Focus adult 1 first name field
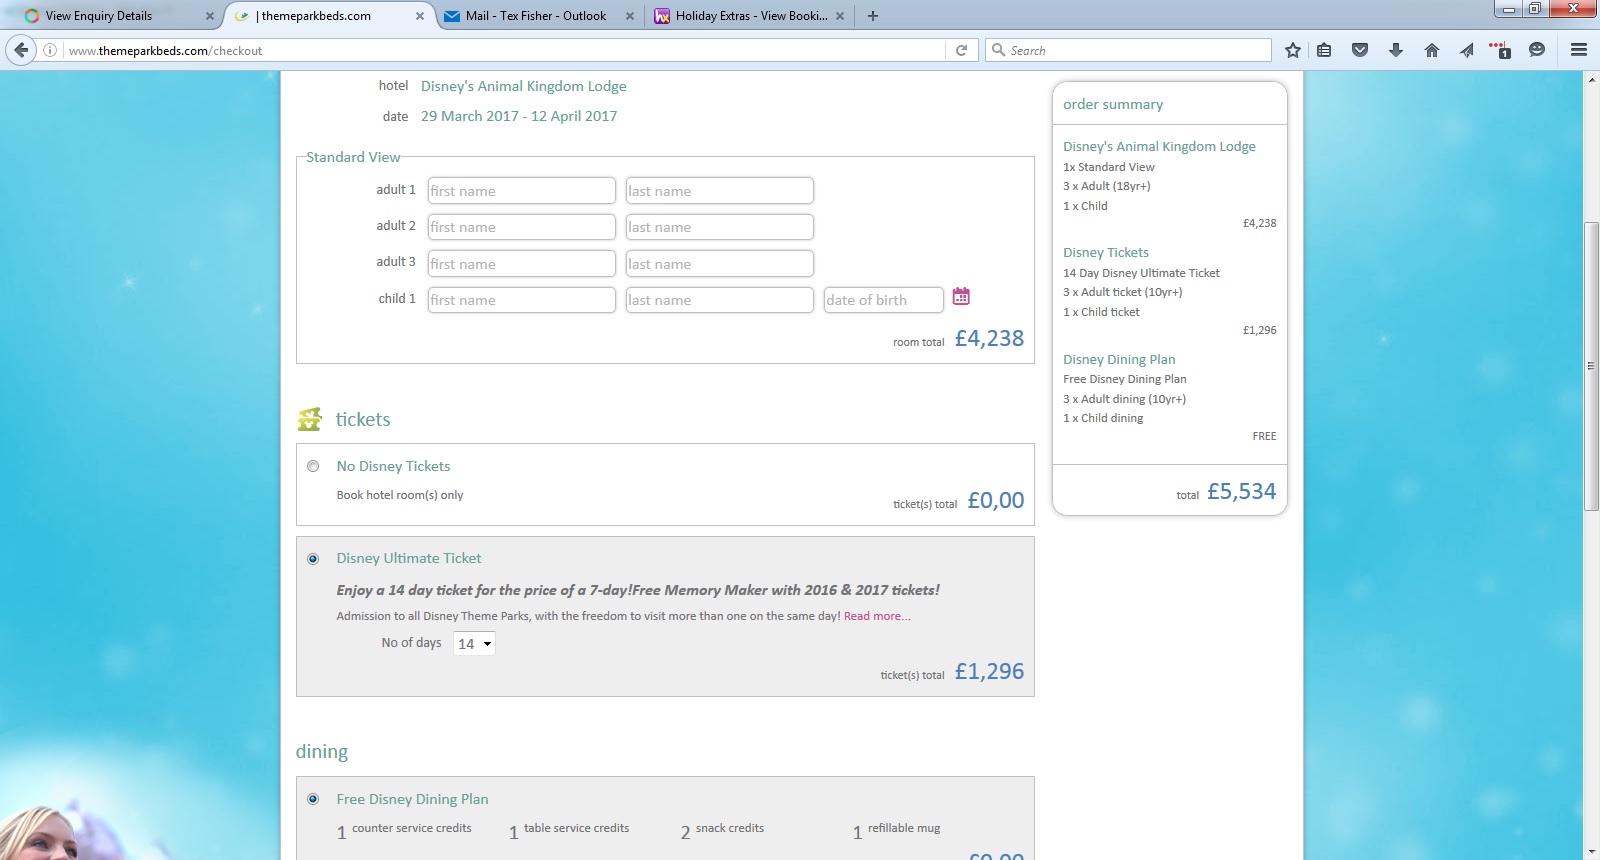Screen dimensions: 1600x860 (521, 191)
